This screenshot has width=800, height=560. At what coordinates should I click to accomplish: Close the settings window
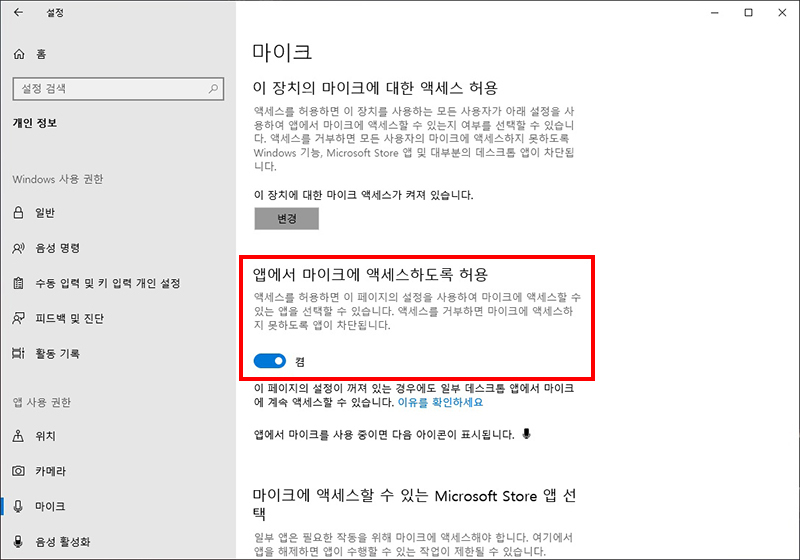[782, 12]
